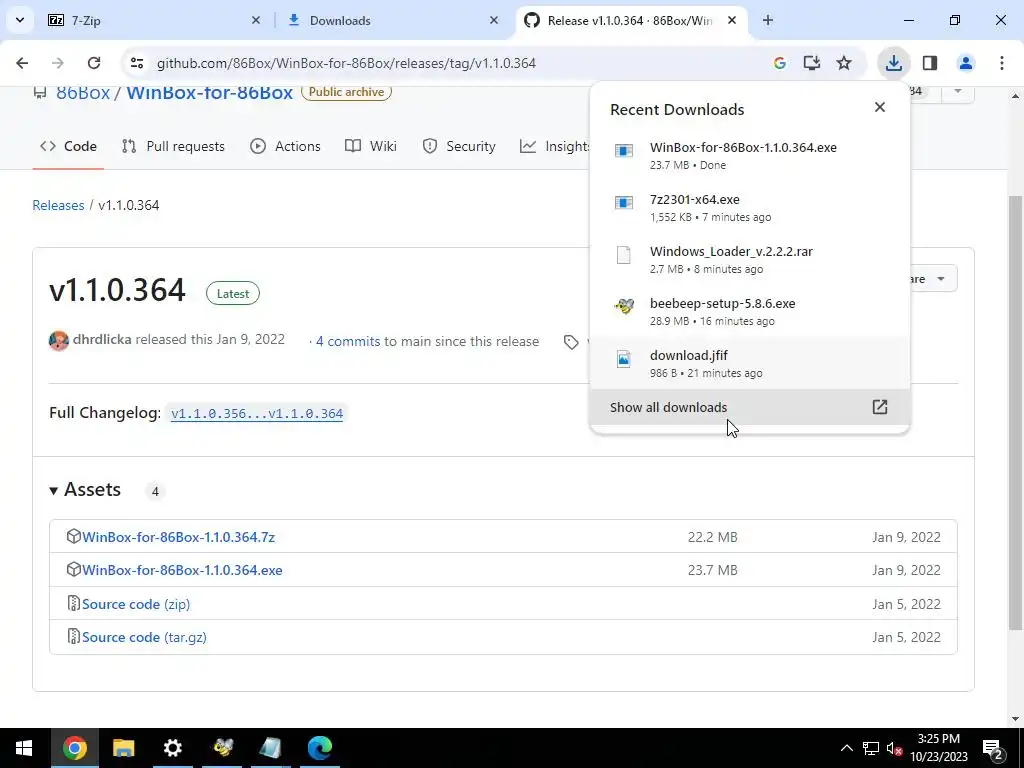Open Settings from the taskbar
The height and width of the screenshot is (768, 1024).
point(172,748)
